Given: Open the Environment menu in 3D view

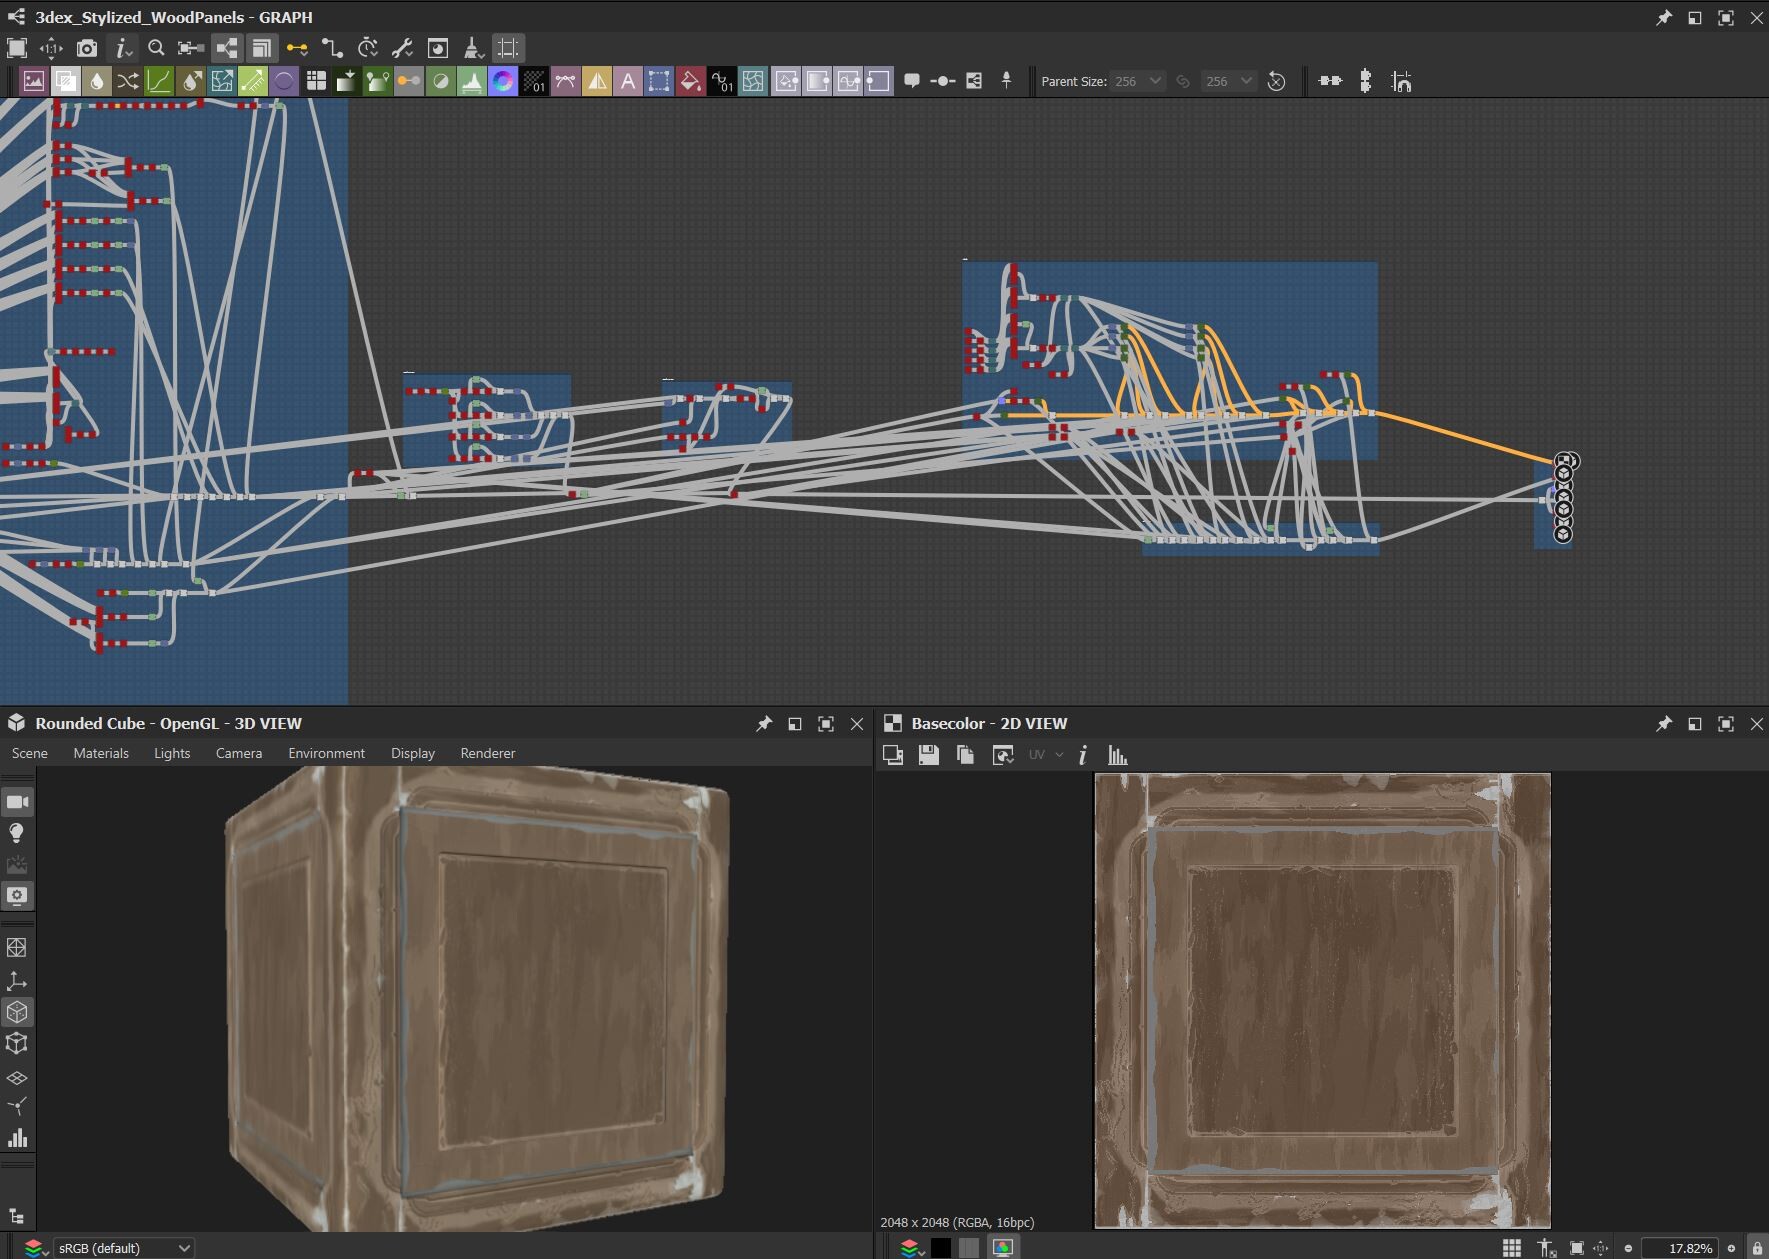Looking at the screenshot, I should (326, 753).
